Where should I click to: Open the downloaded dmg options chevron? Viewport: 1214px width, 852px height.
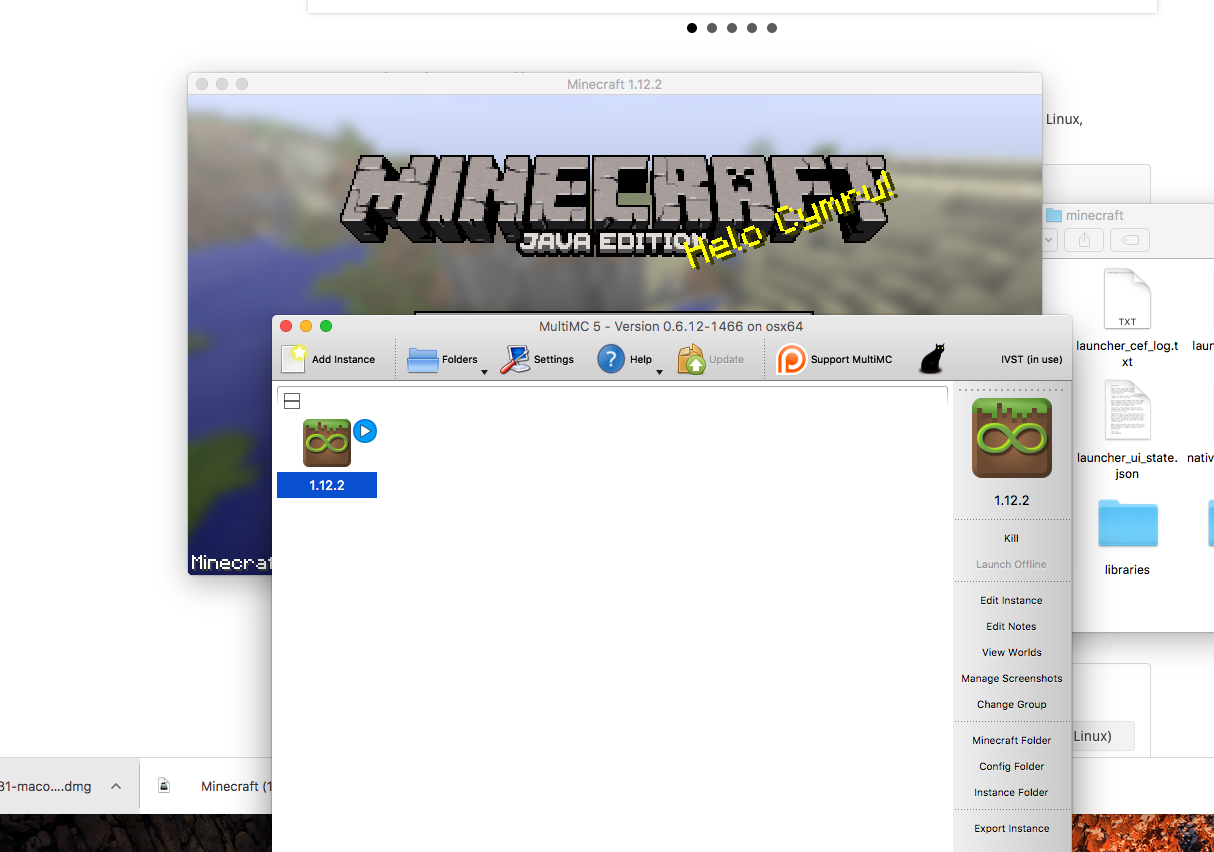pyautogui.click(x=116, y=786)
